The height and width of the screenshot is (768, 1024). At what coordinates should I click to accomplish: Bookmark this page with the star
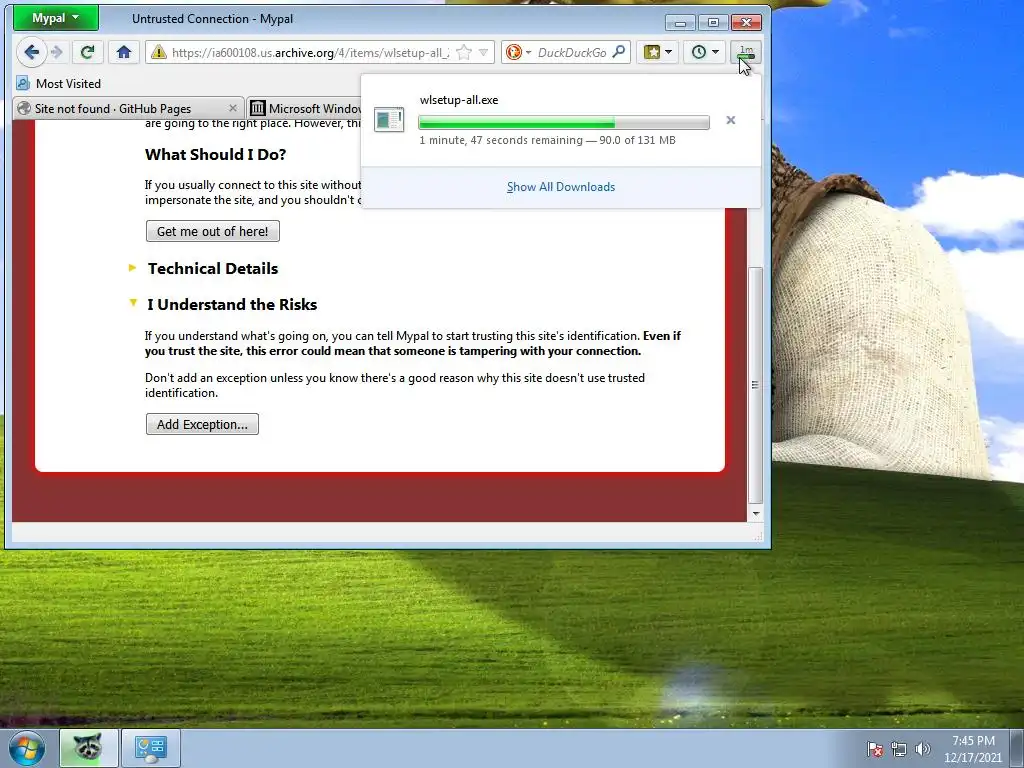point(464,53)
